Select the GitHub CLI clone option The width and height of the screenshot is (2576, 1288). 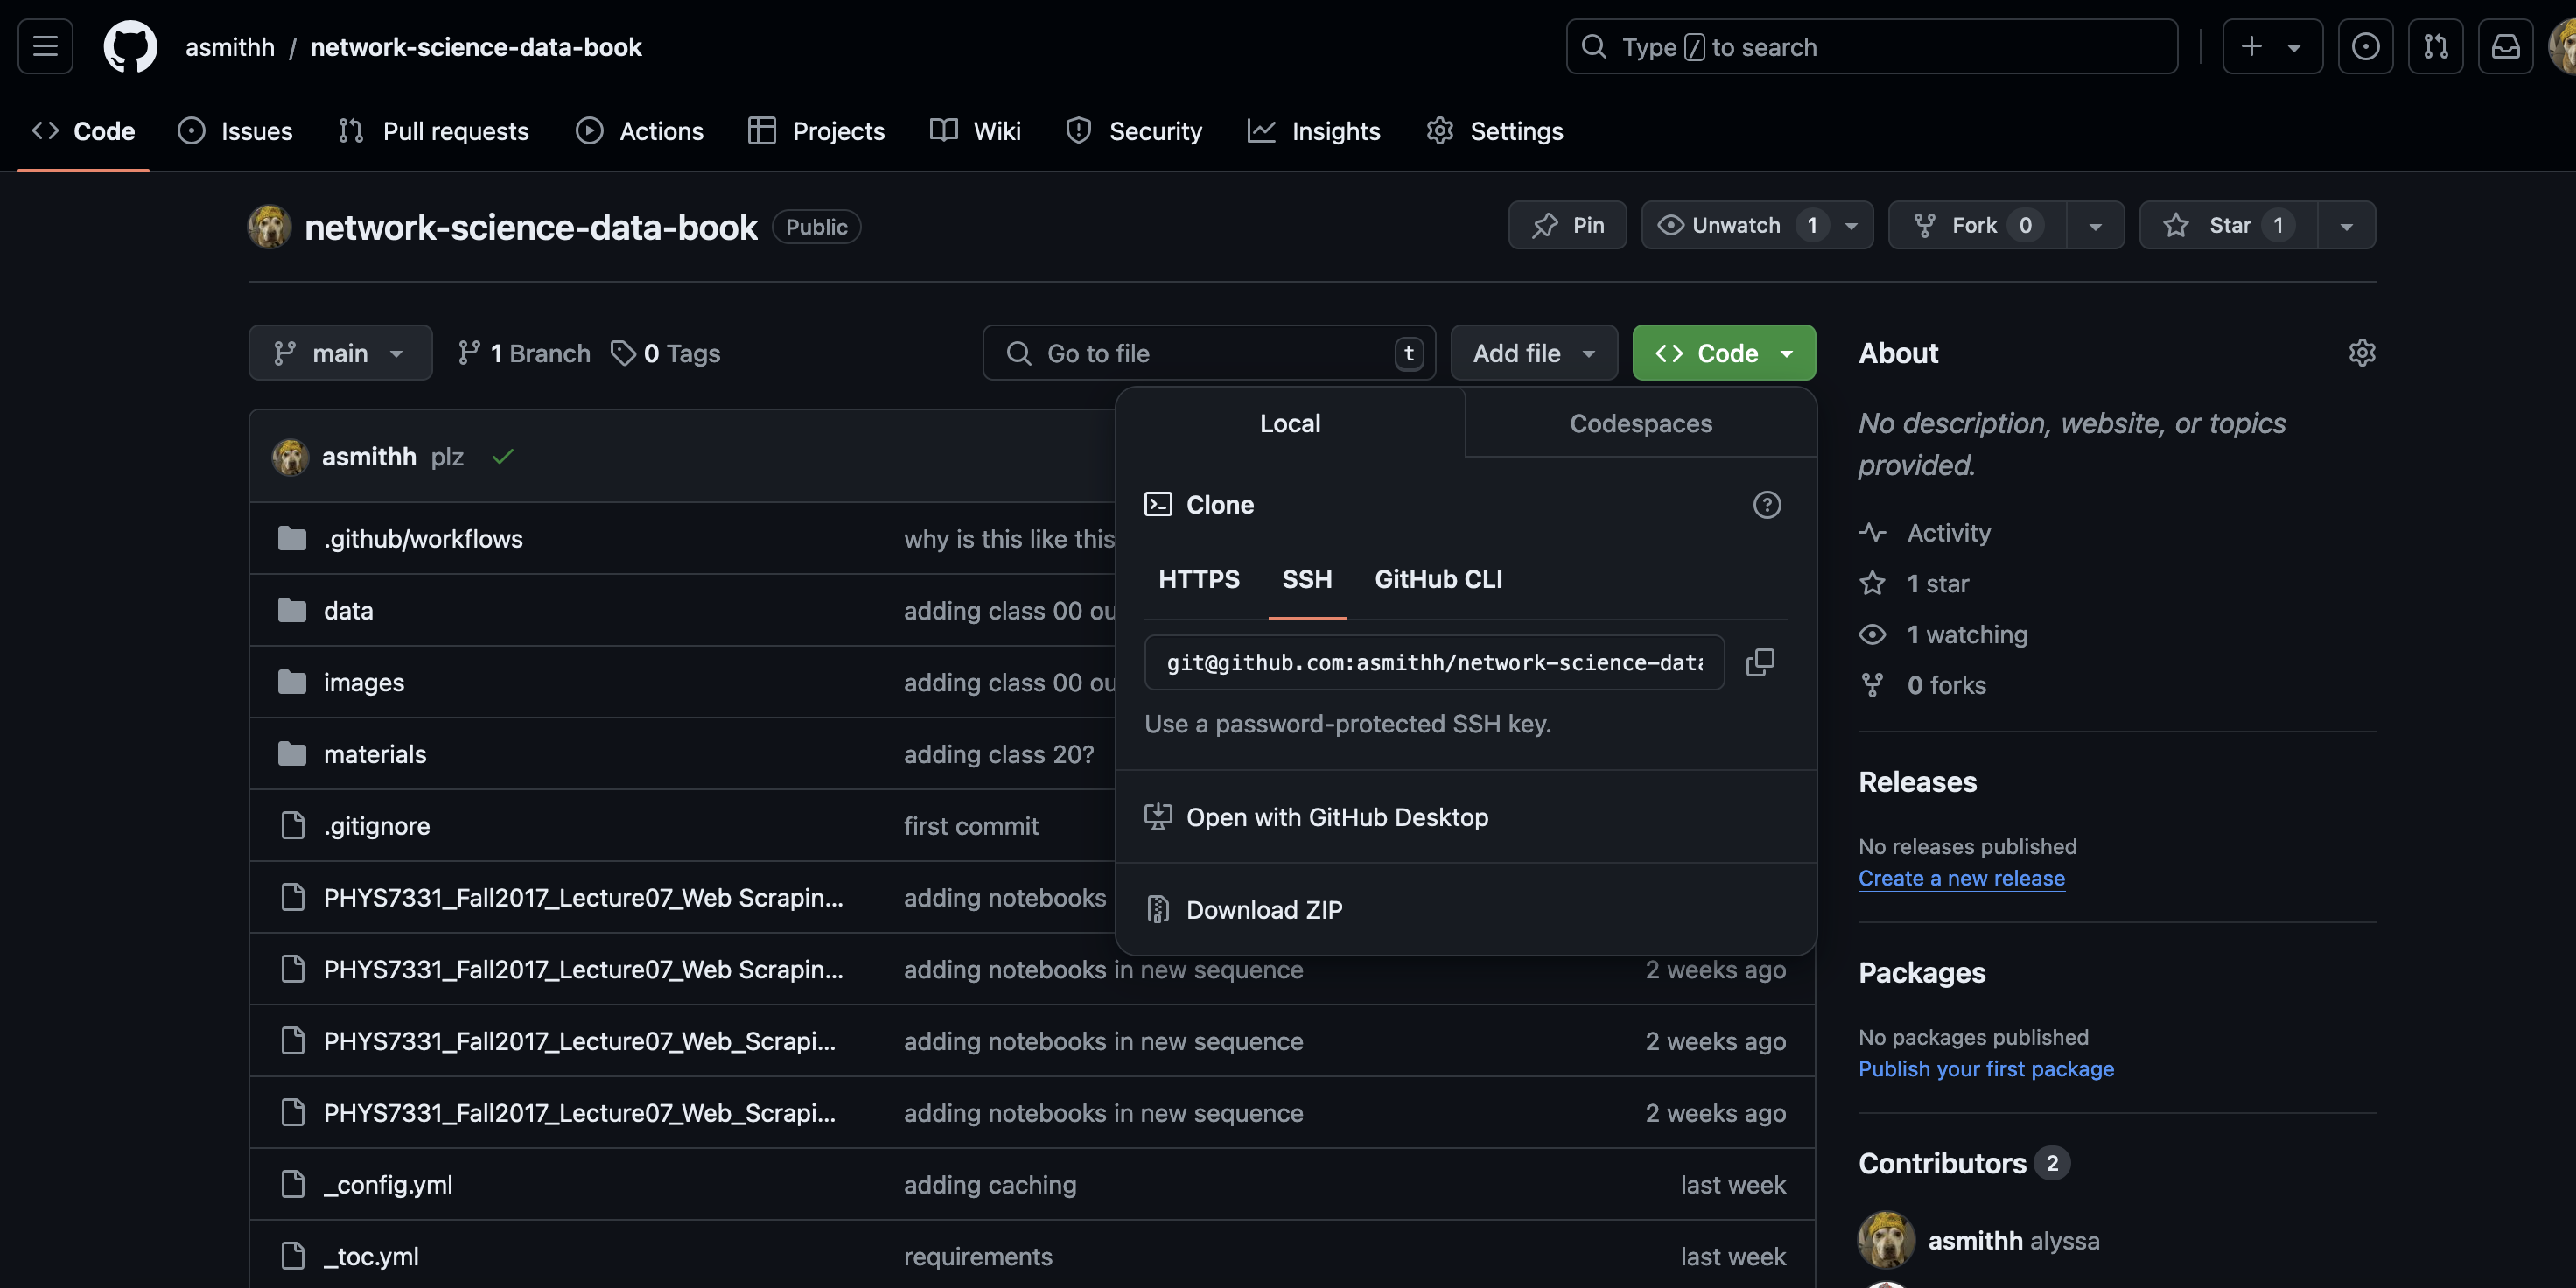1438,579
